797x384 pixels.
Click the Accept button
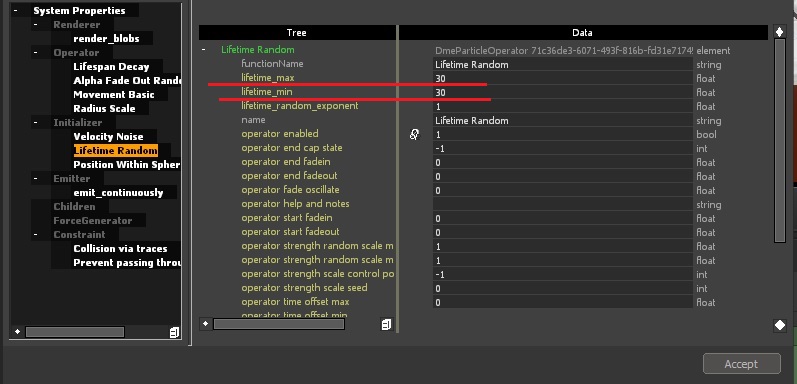click(x=742, y=364)
